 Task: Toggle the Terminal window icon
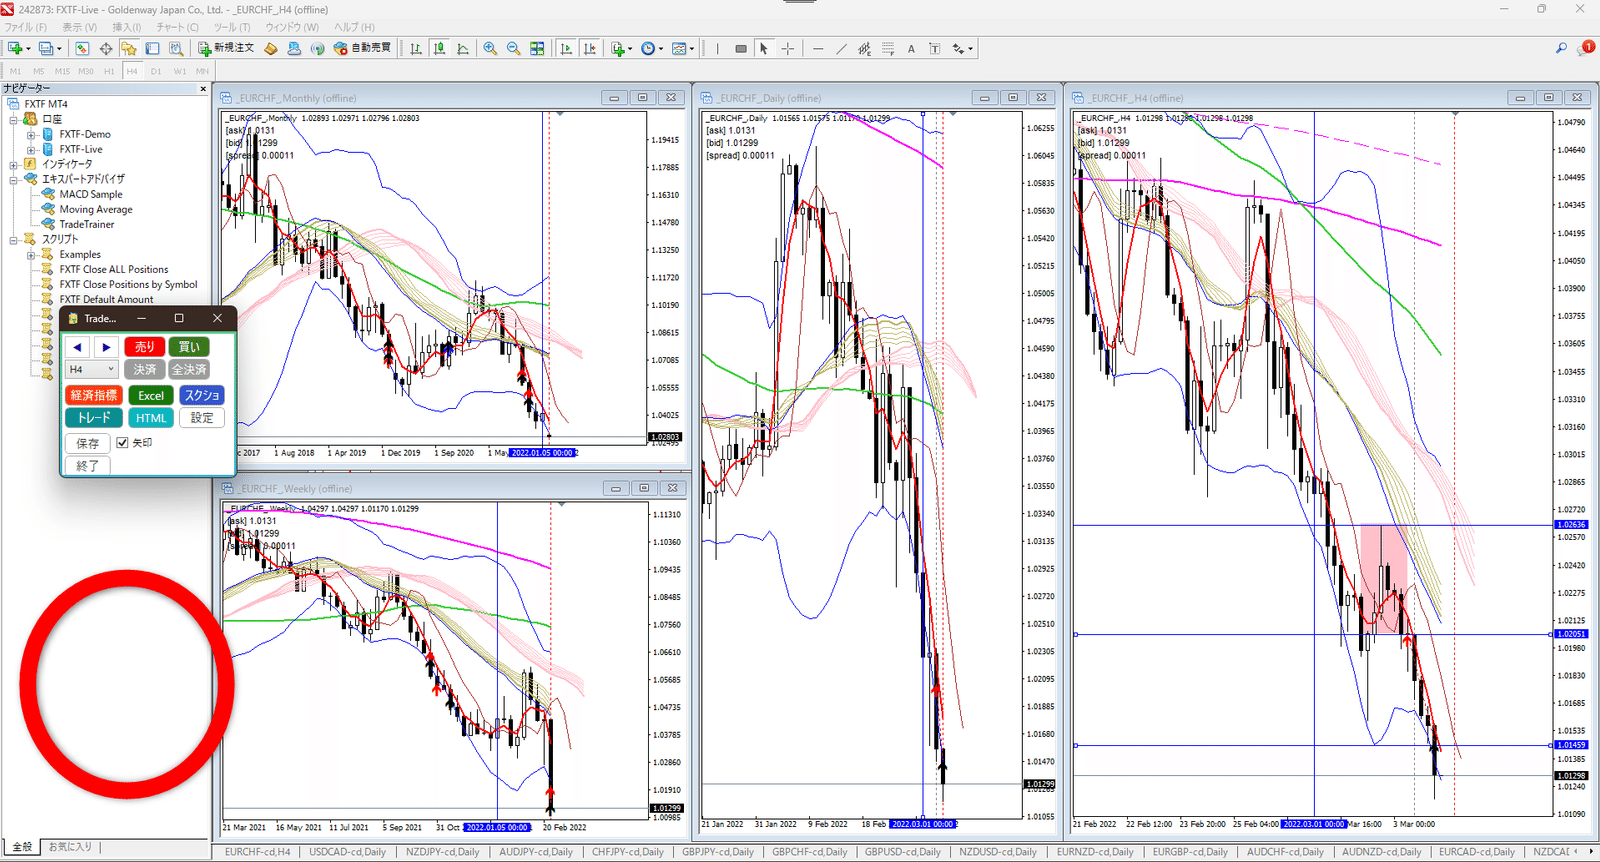153,48
